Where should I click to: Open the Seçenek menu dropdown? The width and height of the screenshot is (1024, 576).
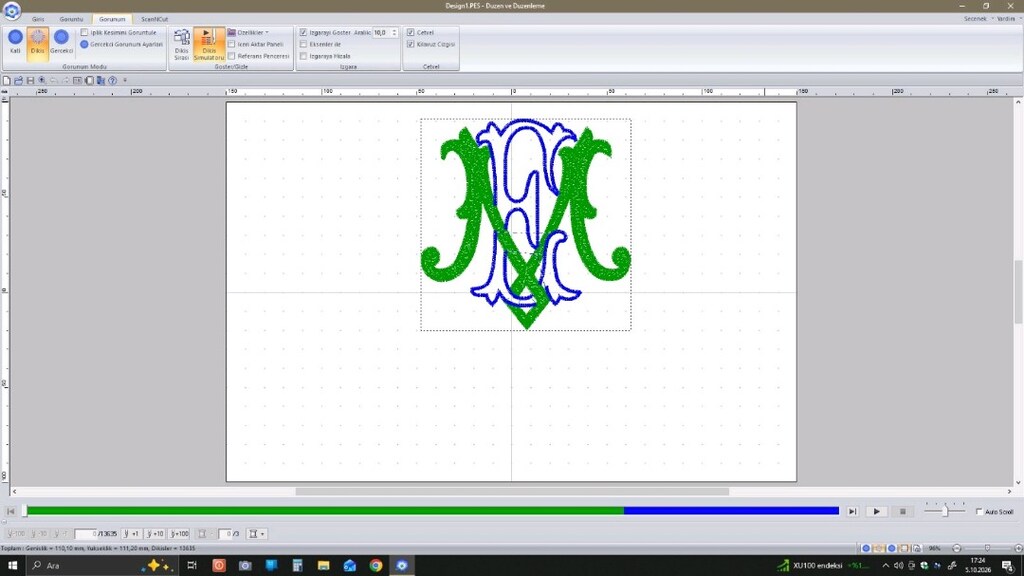(978, 18)
